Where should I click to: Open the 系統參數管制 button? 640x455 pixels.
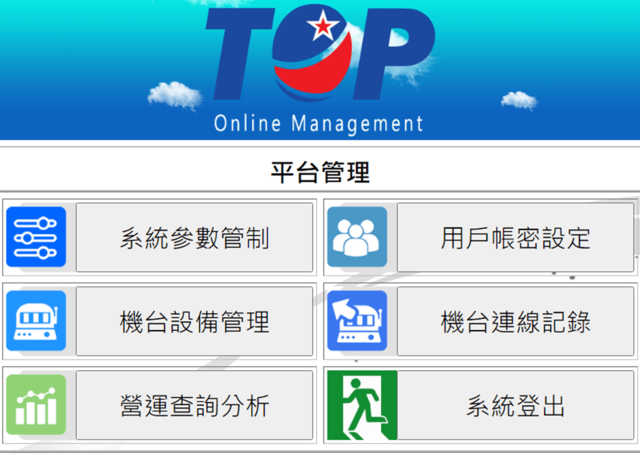[194, 237]
